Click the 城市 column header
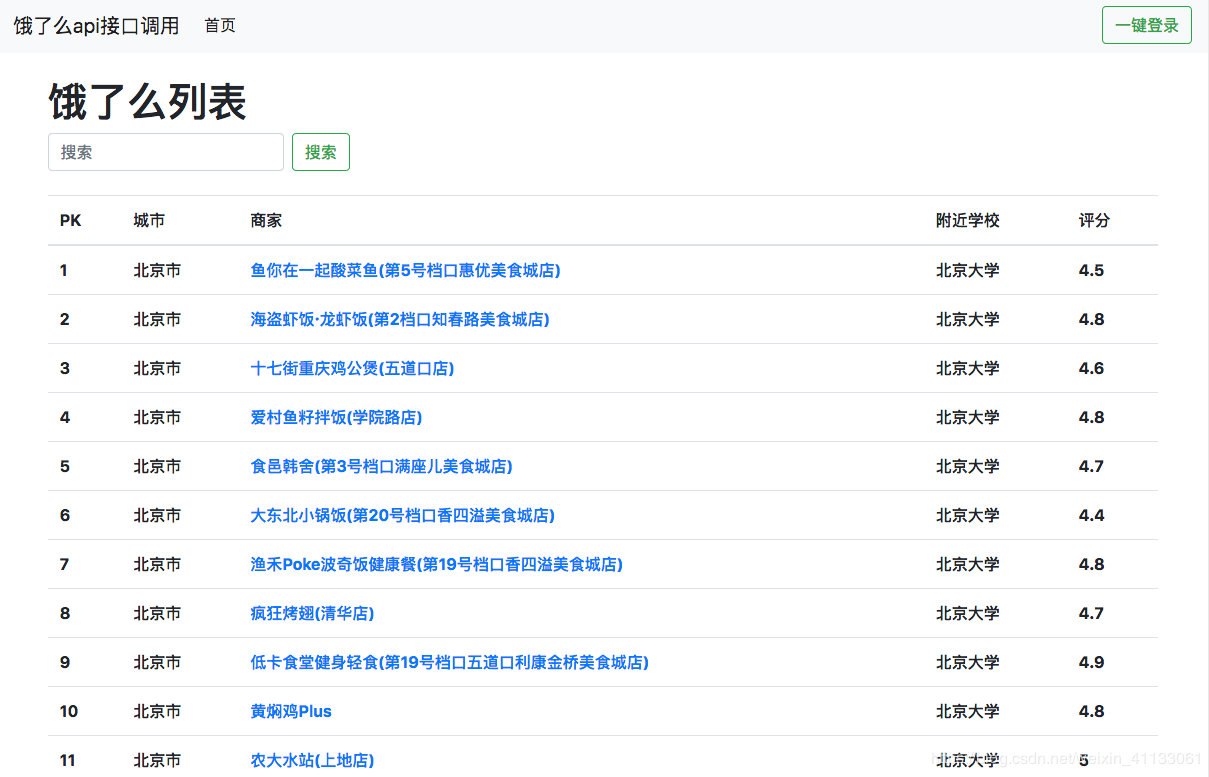The width and height of the screenshot is (1209, 777). [x=149, y=220]
